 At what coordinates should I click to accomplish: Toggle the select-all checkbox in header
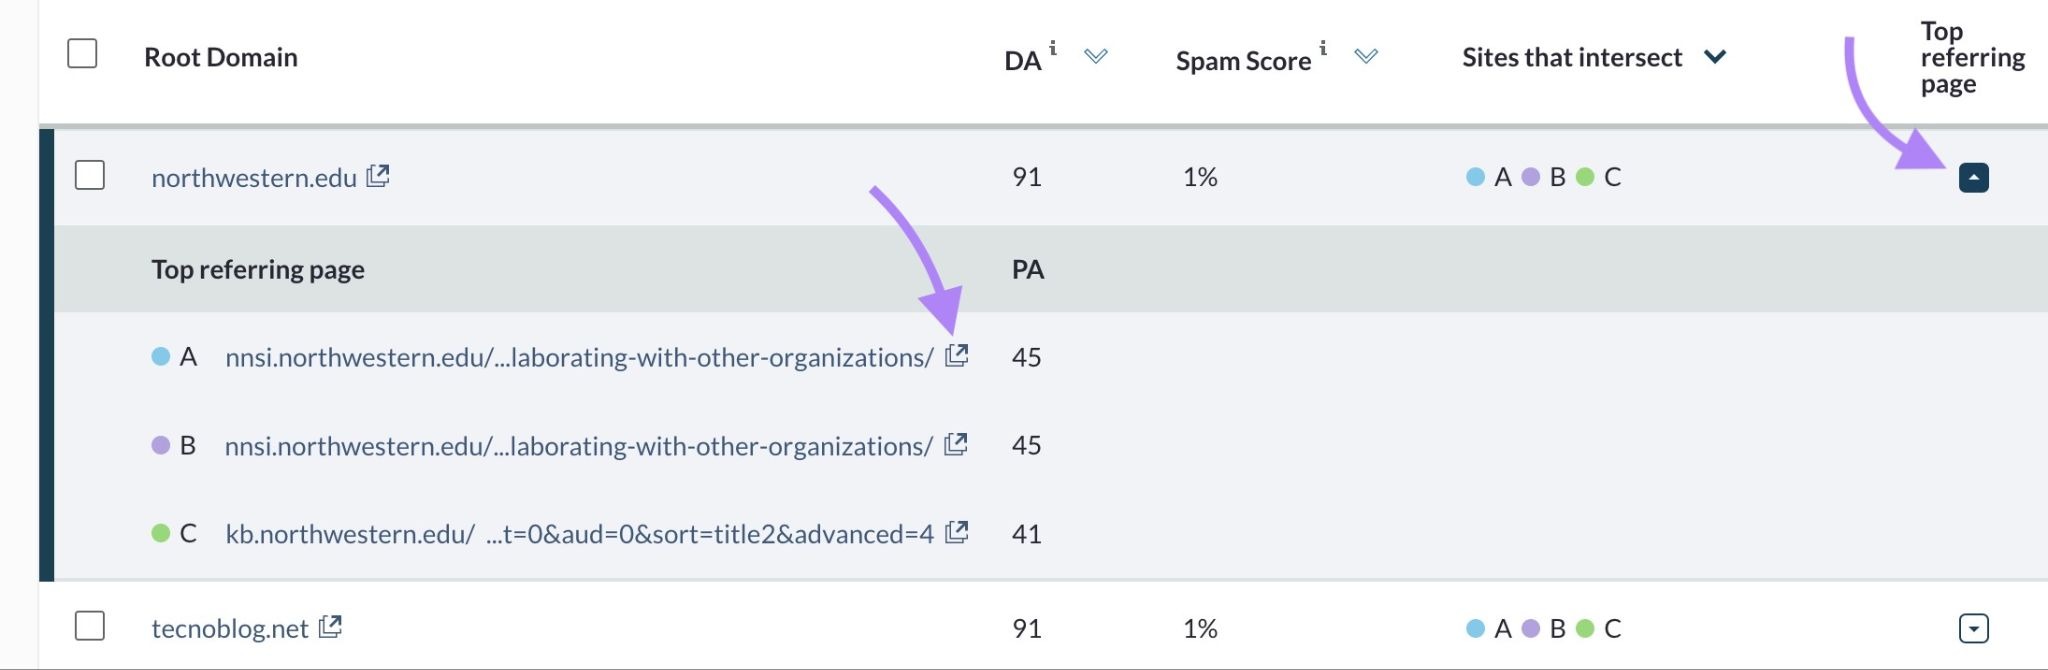(82, 53)
